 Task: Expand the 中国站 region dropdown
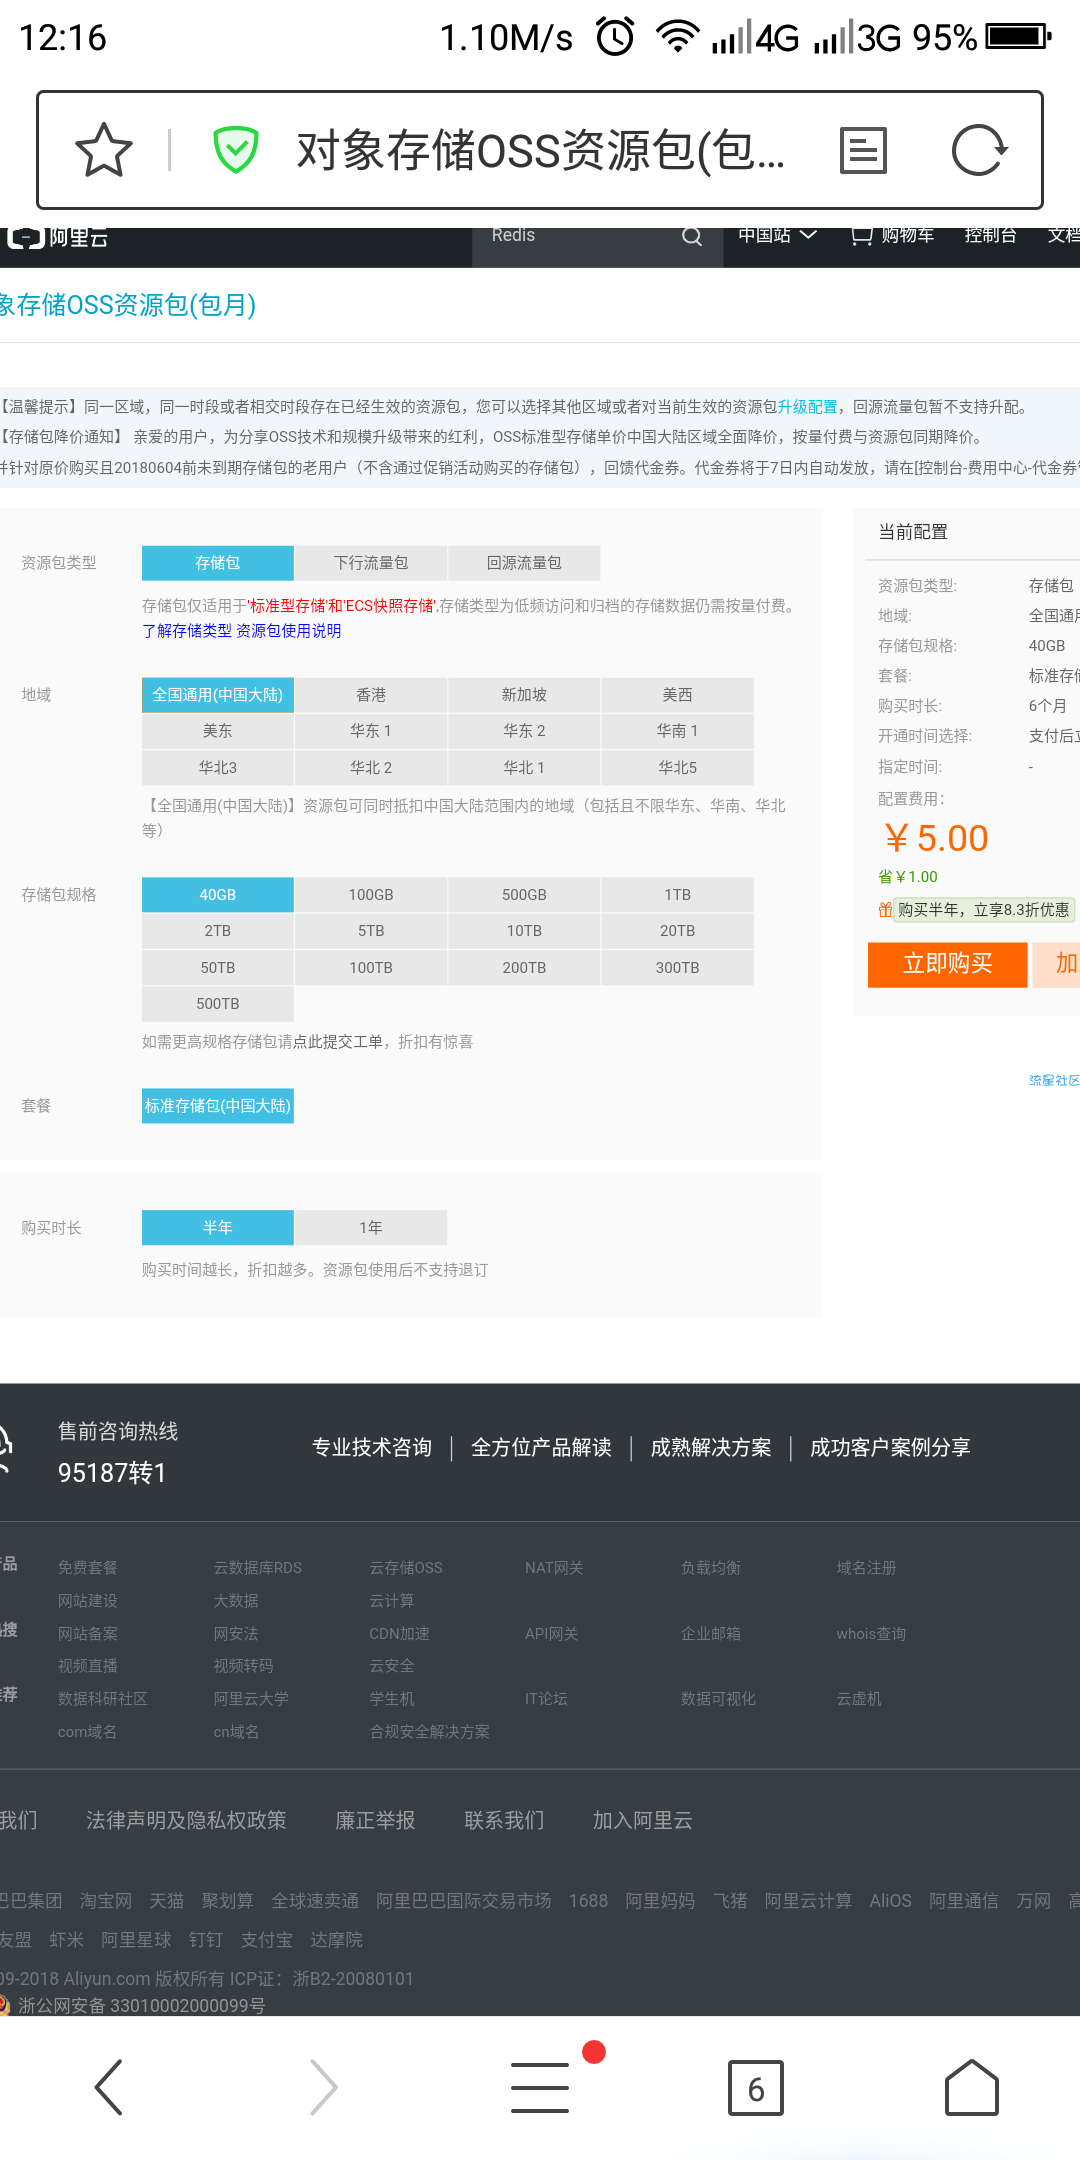778,236
